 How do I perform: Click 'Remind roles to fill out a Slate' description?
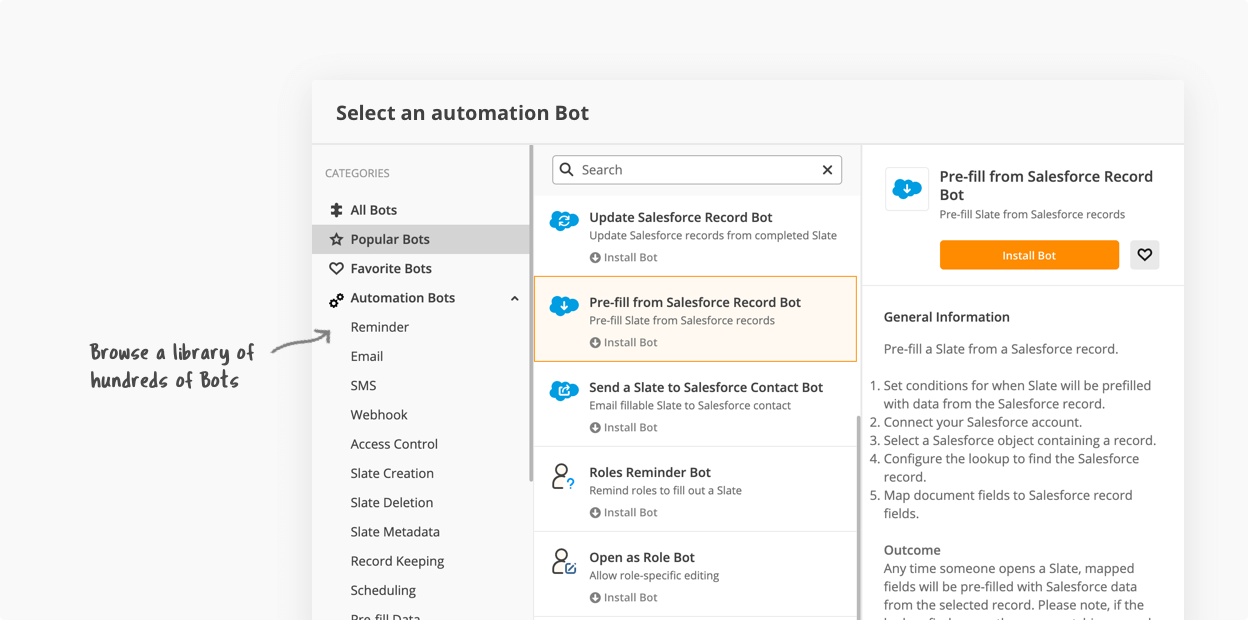pyautogui.click(x=665, y=490)
